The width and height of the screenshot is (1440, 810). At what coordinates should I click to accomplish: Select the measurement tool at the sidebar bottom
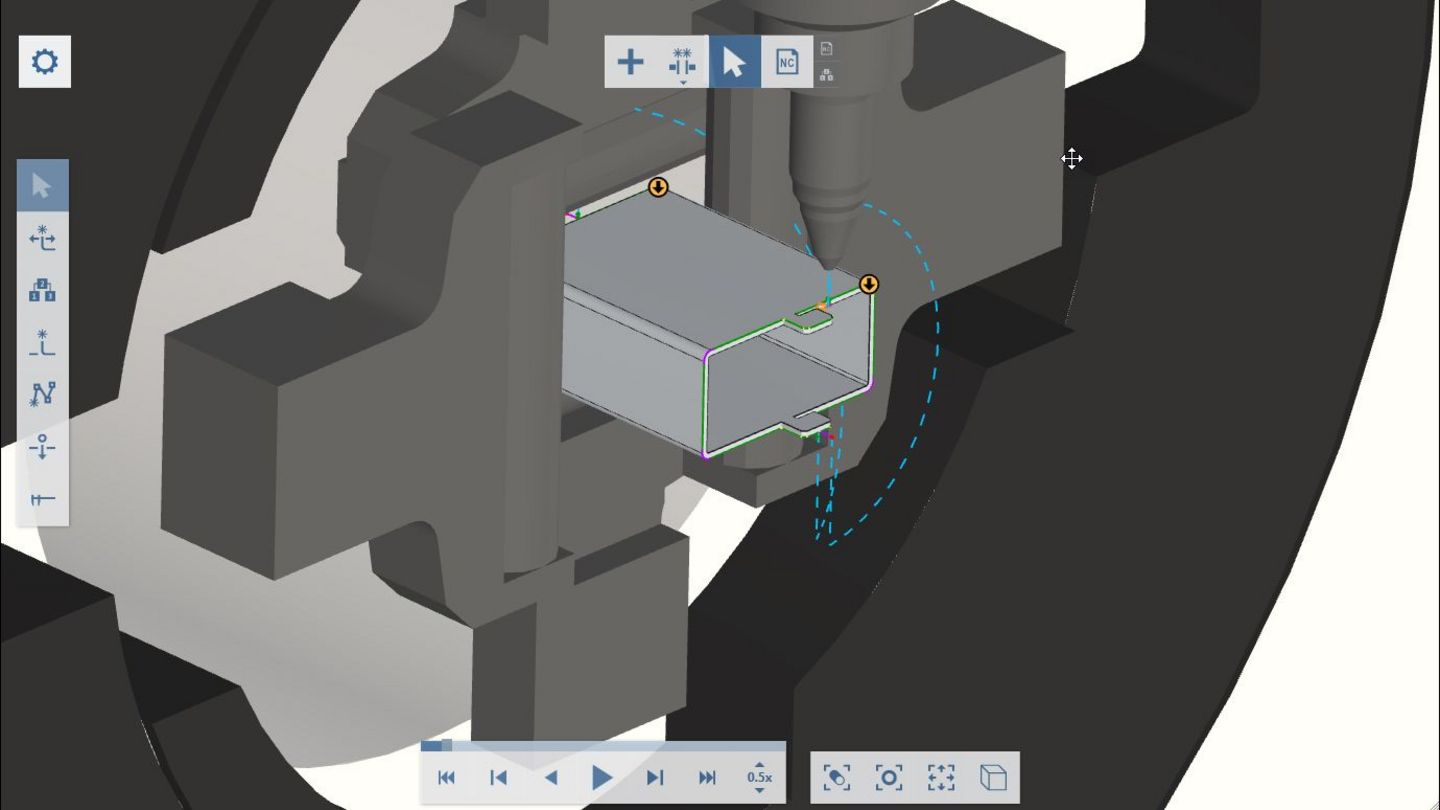click(x=44, y=499)
